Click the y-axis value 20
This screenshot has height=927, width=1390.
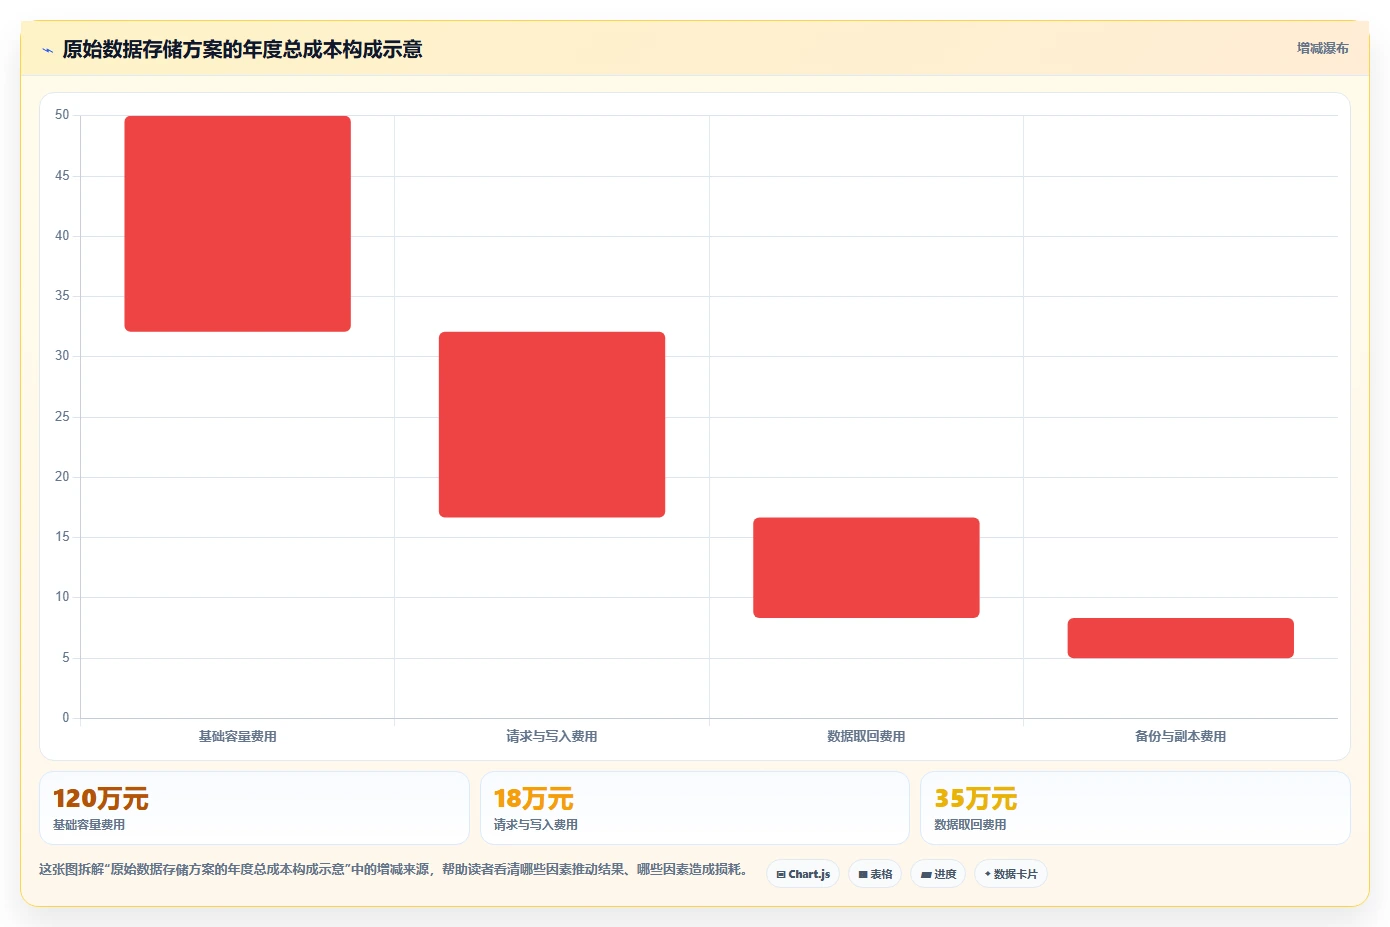tap(62, 477)
